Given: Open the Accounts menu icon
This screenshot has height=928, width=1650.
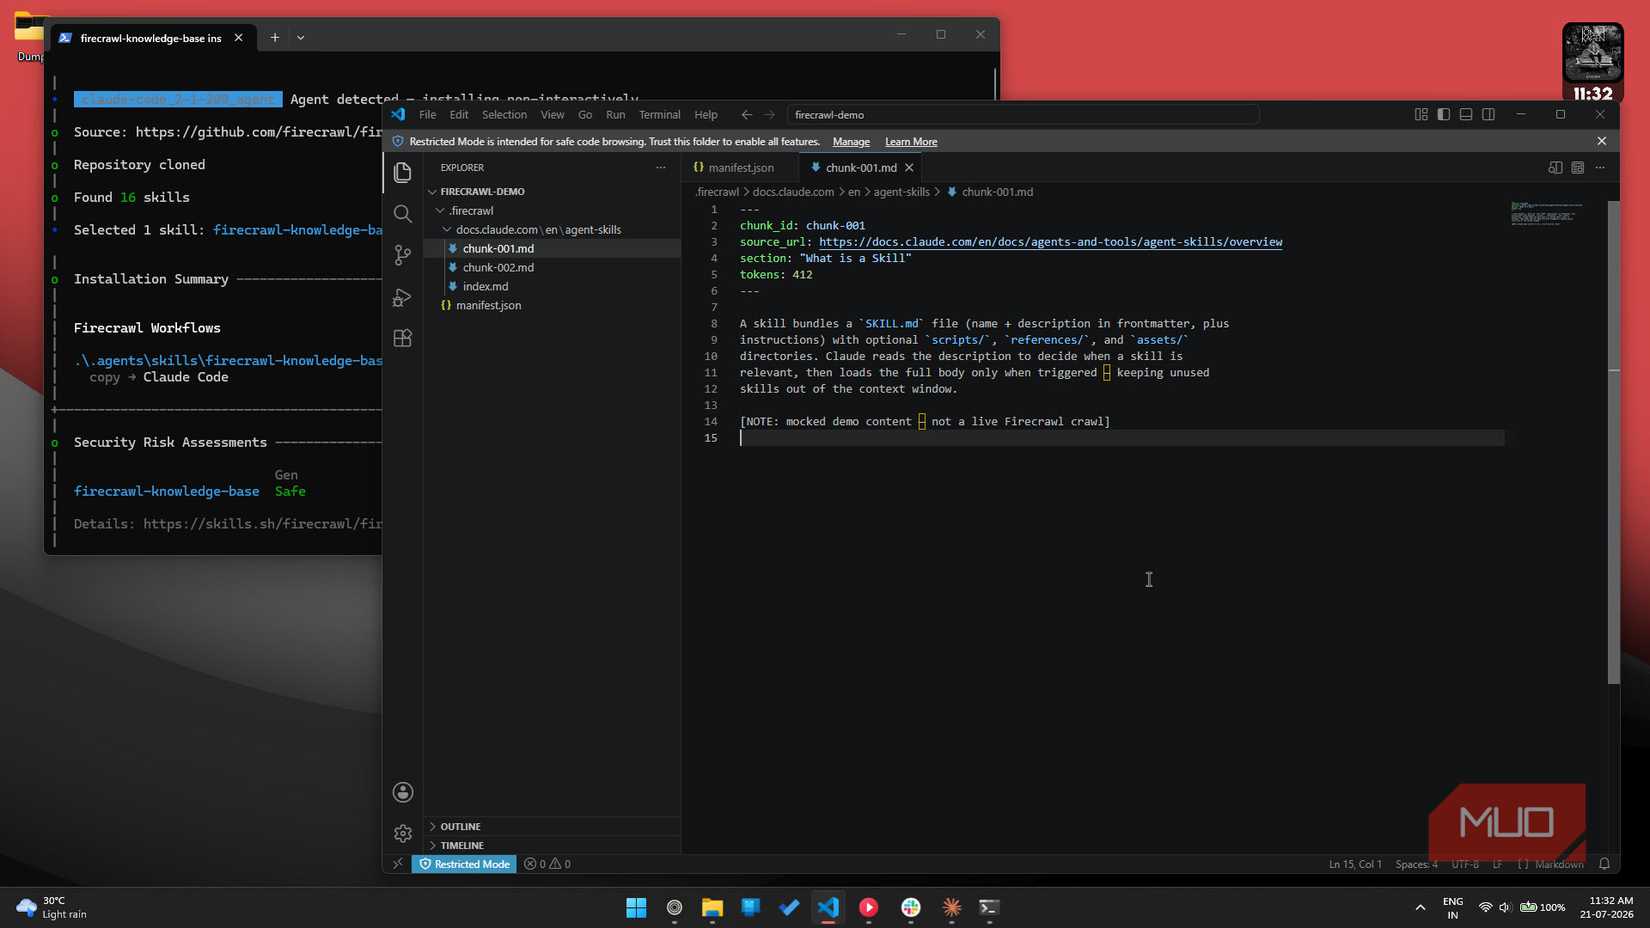Looking at the screenshot, I should tap(403, 792).
